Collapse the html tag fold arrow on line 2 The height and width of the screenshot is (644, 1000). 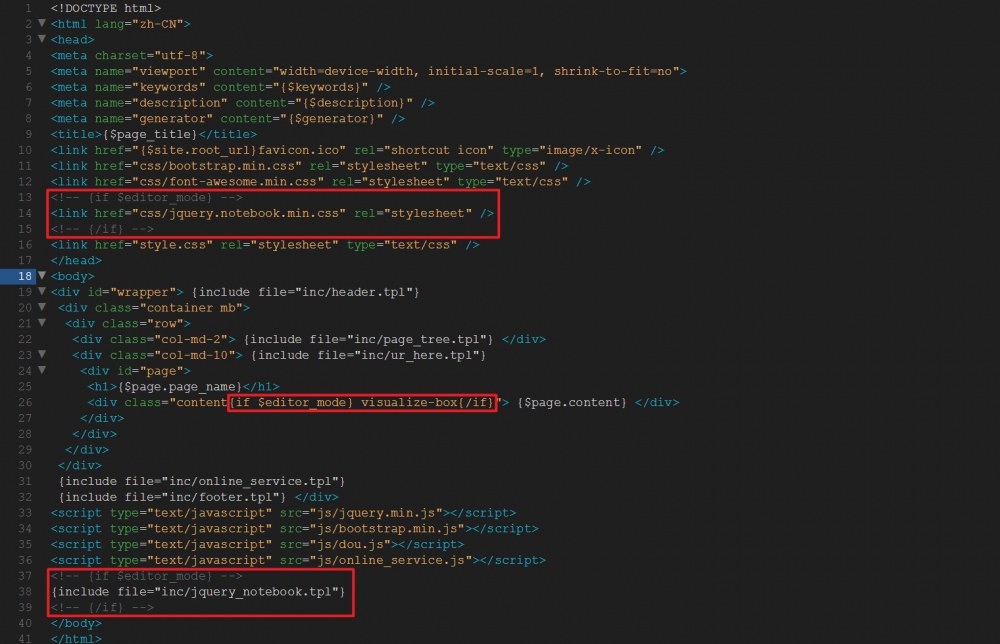click(42, 24)
